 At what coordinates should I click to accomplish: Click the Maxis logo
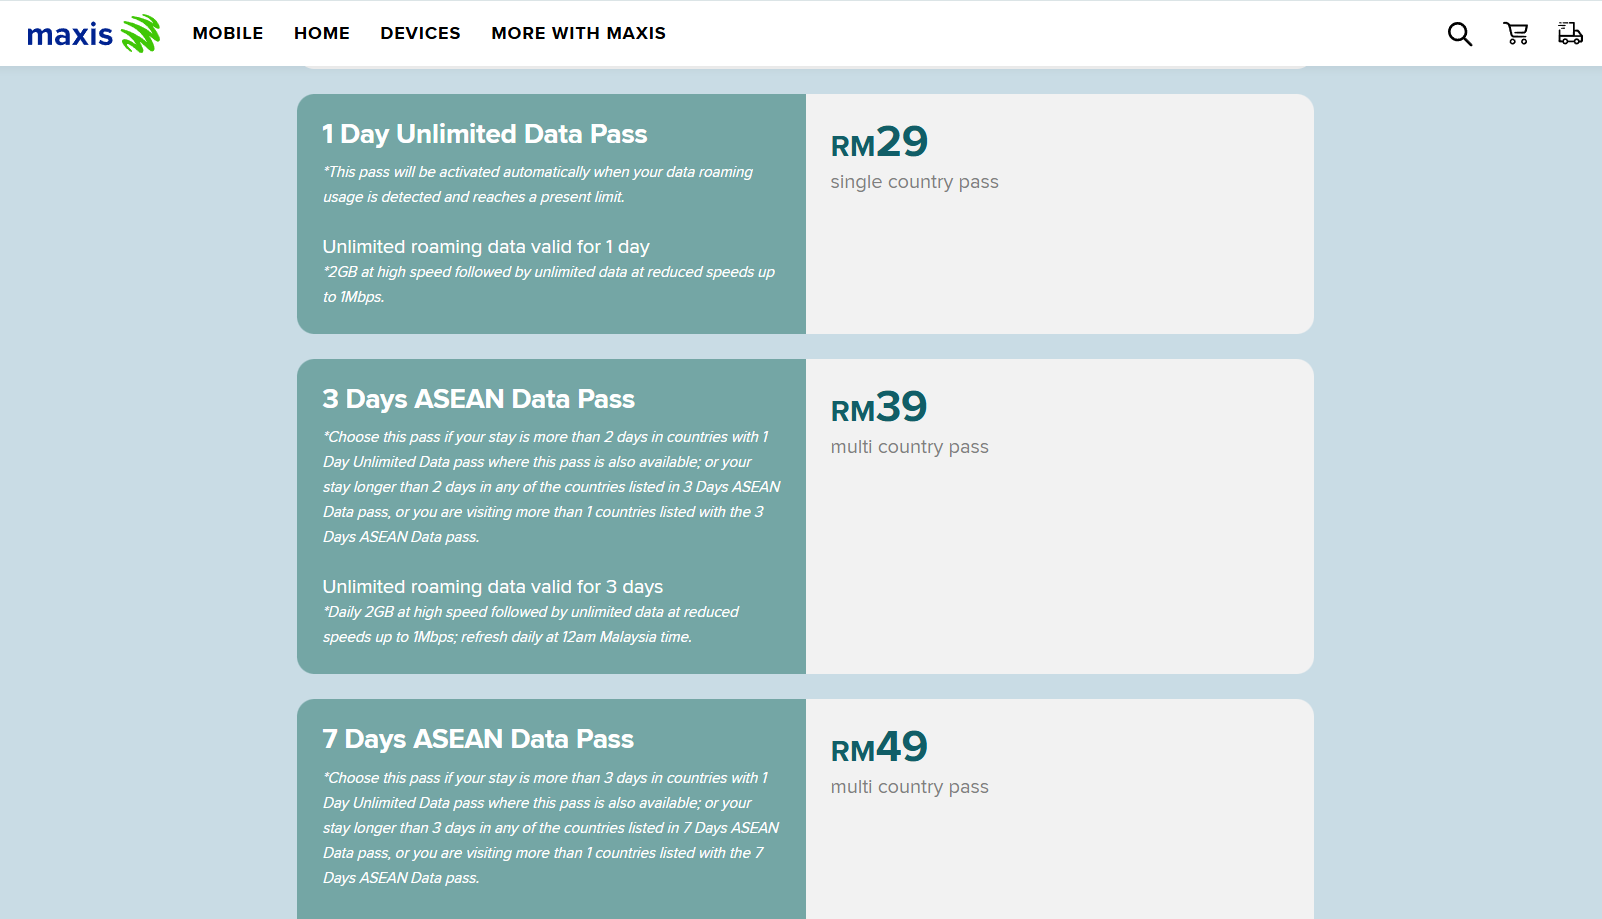pos(93,34)
